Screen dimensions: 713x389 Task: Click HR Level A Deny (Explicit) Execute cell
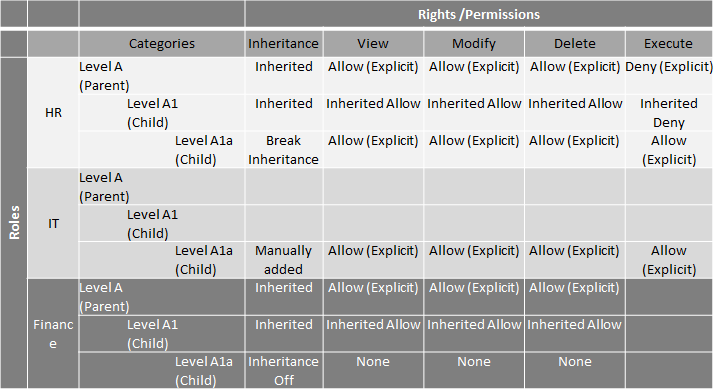[669, 76]
